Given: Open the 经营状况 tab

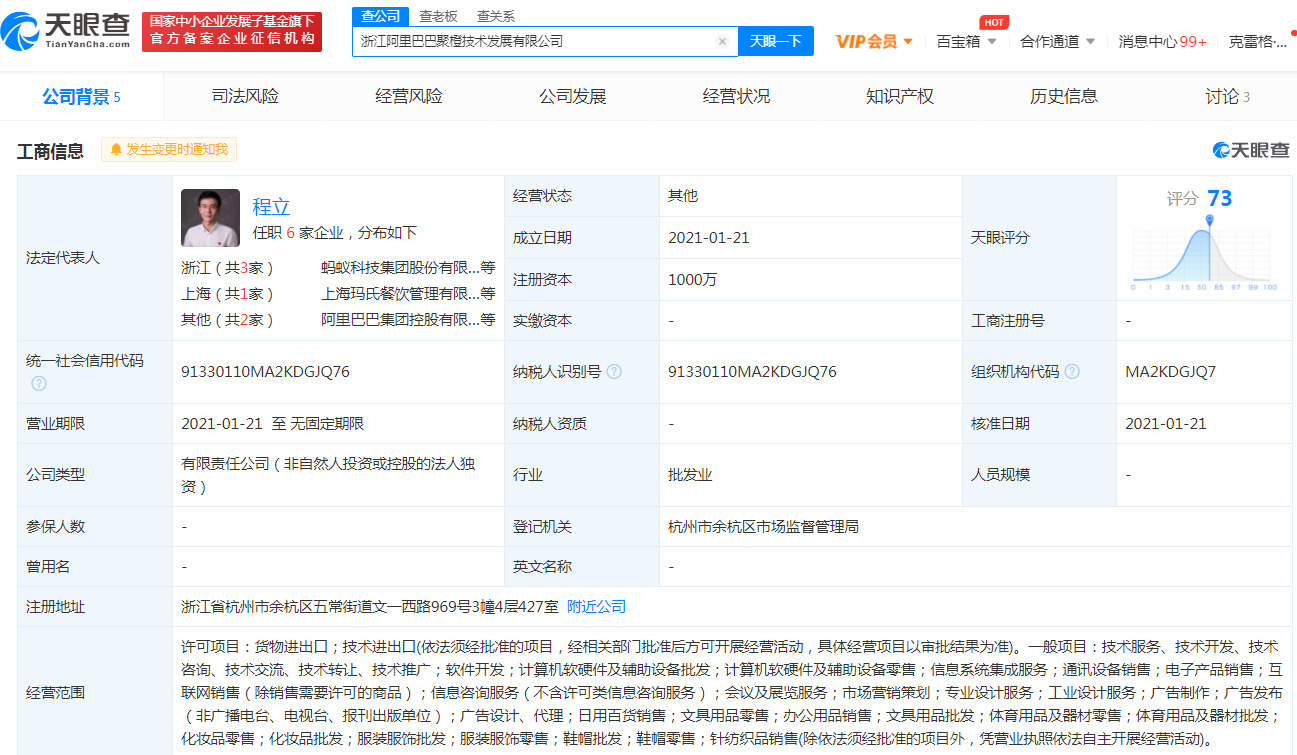Looking at the screenshot, I should point(736,97).
